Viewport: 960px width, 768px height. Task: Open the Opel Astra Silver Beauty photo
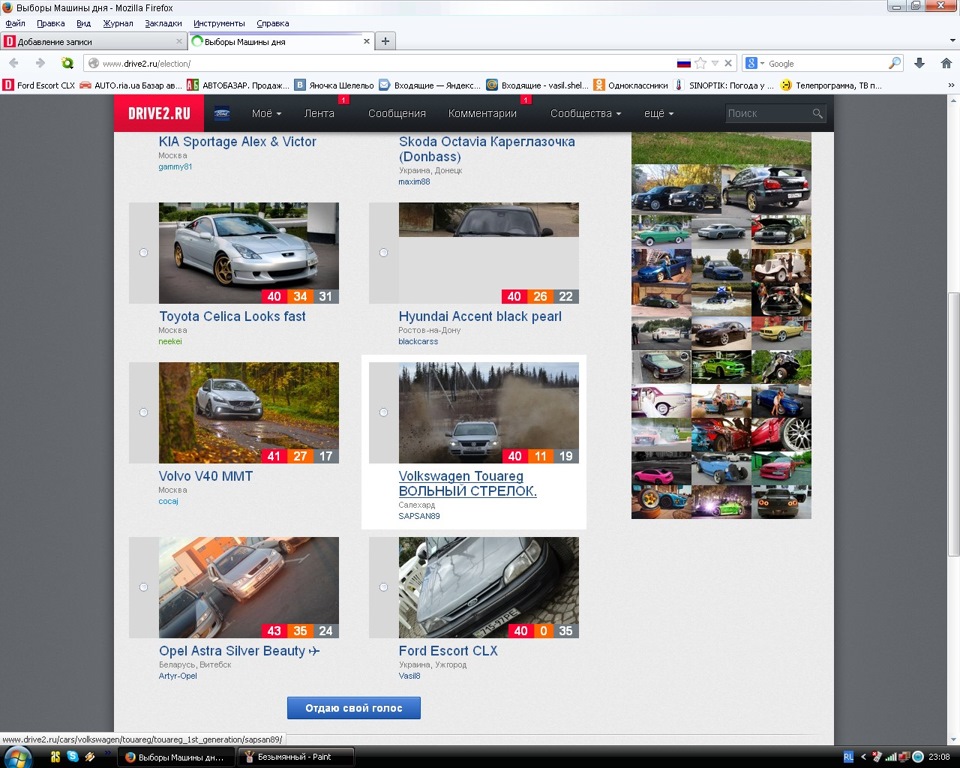pyautogui.click(x=249, y=587)
